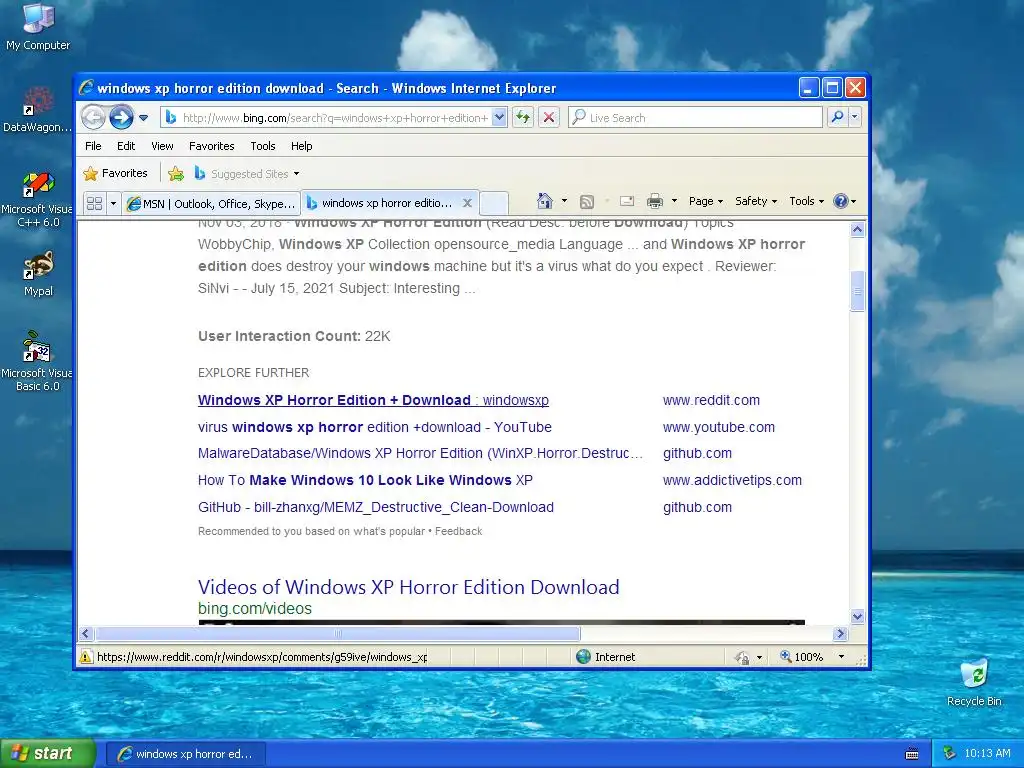Click the RSS Feeds icon
The width and height of the screenshot is (1024, 768).
pyautogui.click(x=587, y=202)
